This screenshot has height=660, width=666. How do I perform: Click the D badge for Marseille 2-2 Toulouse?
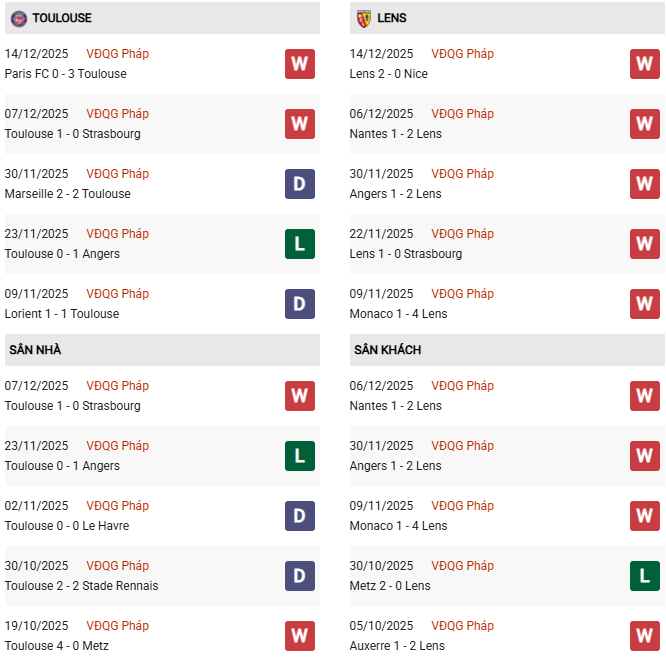(x=299, y=184)
